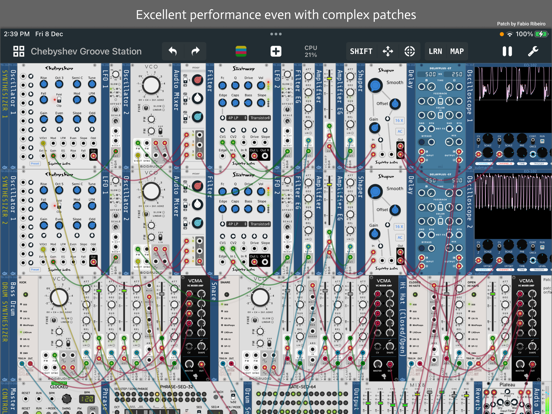Pause the audio engine
This screenshot has height=414, width=552.
pos(507,51)
